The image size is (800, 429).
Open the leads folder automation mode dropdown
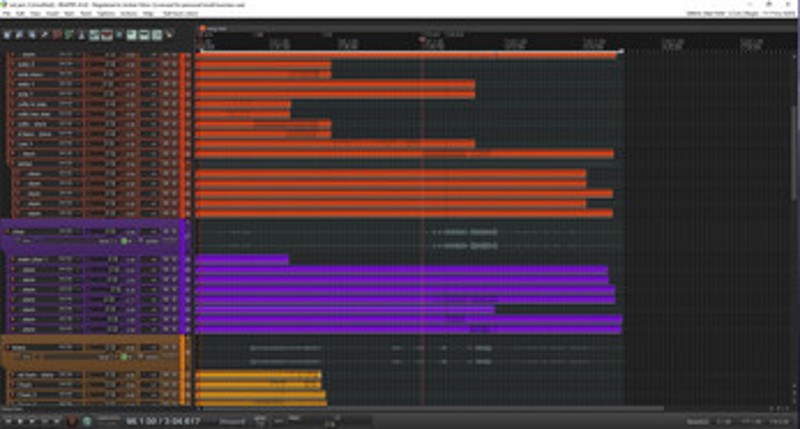[x=152, y=357]
